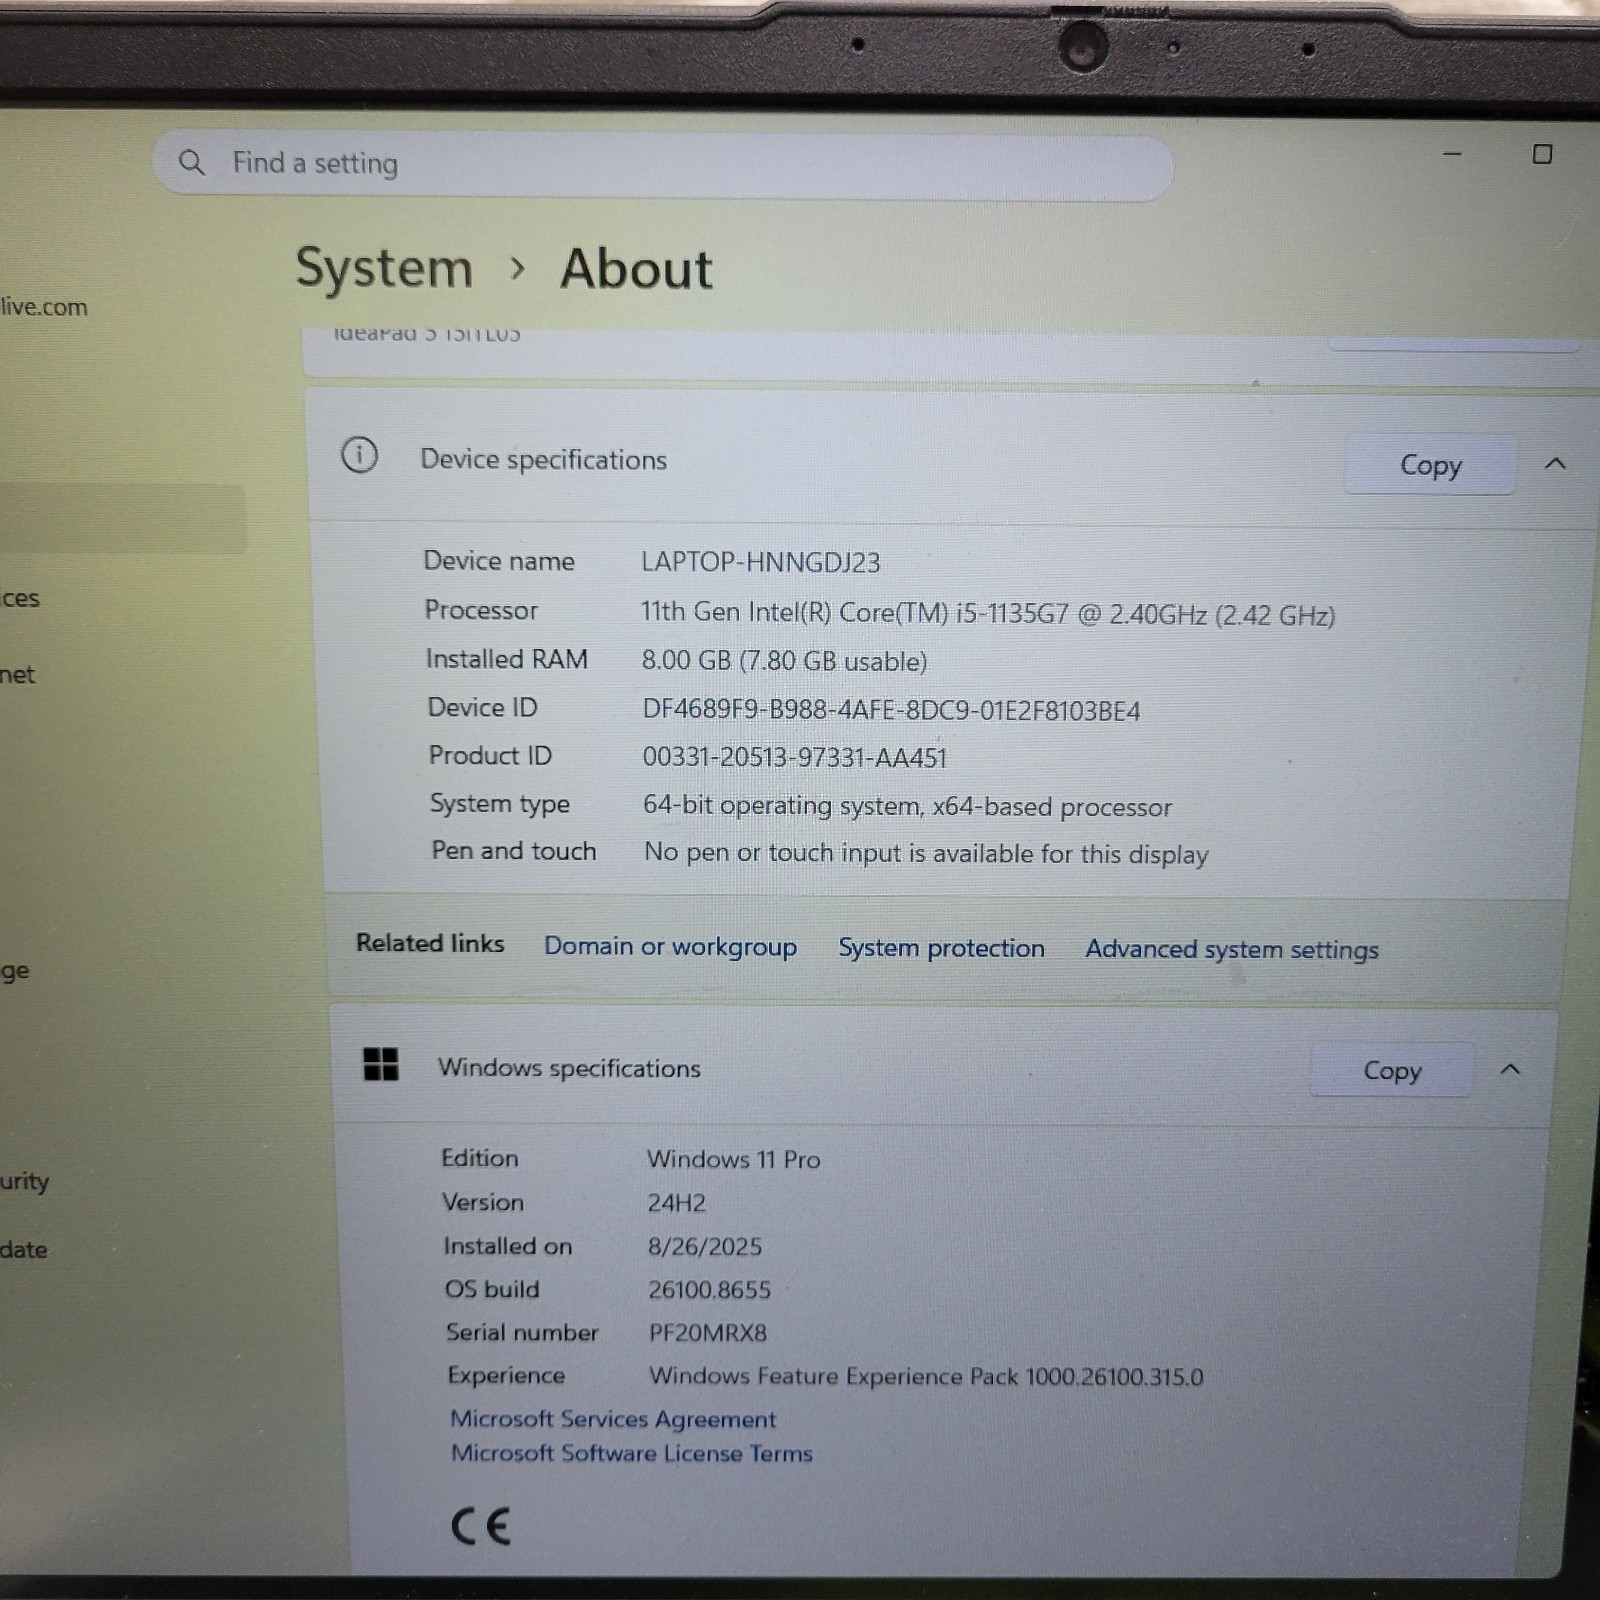Open Microsoft Software License Terms link
1600x1600 pixels.
pos(632,1453)
